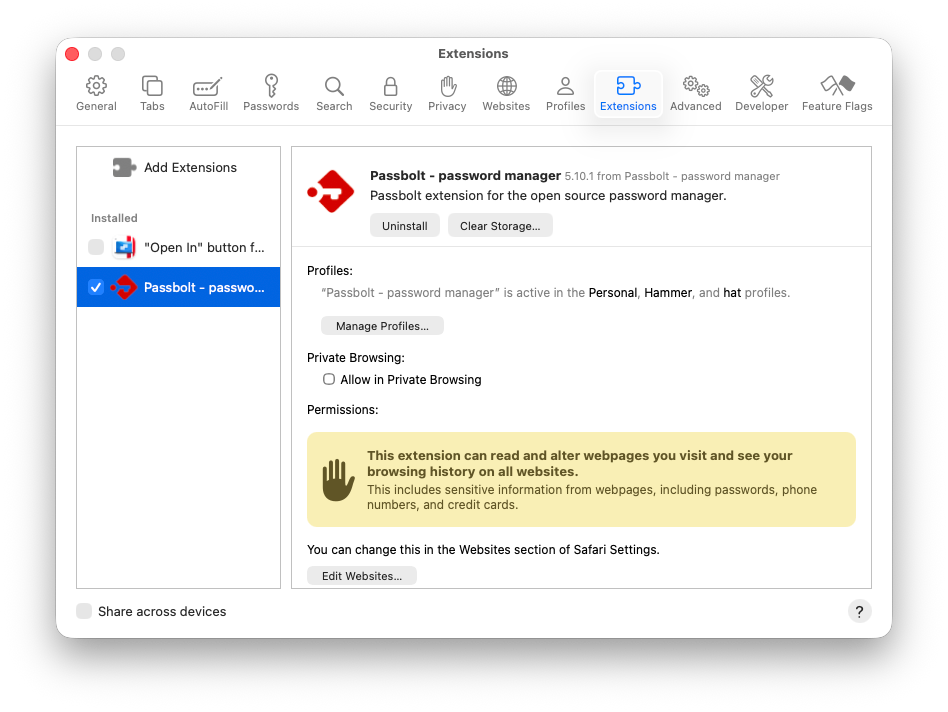Click the Personal profile name
The width and height of the screenshot is (948, 712).
pyautogui.click(x=612, y=293)
